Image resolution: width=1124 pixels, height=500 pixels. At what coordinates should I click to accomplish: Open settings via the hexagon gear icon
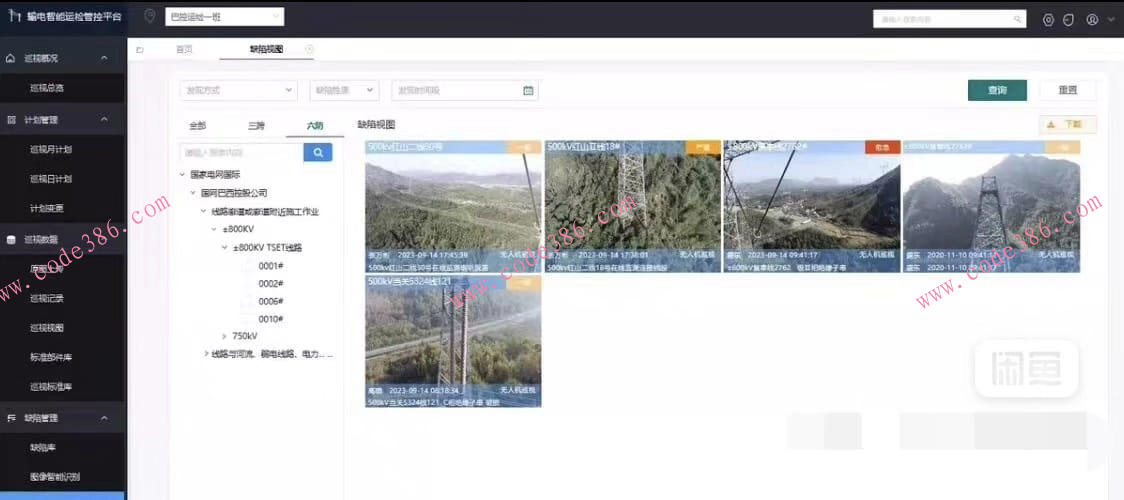(1048, 20)
